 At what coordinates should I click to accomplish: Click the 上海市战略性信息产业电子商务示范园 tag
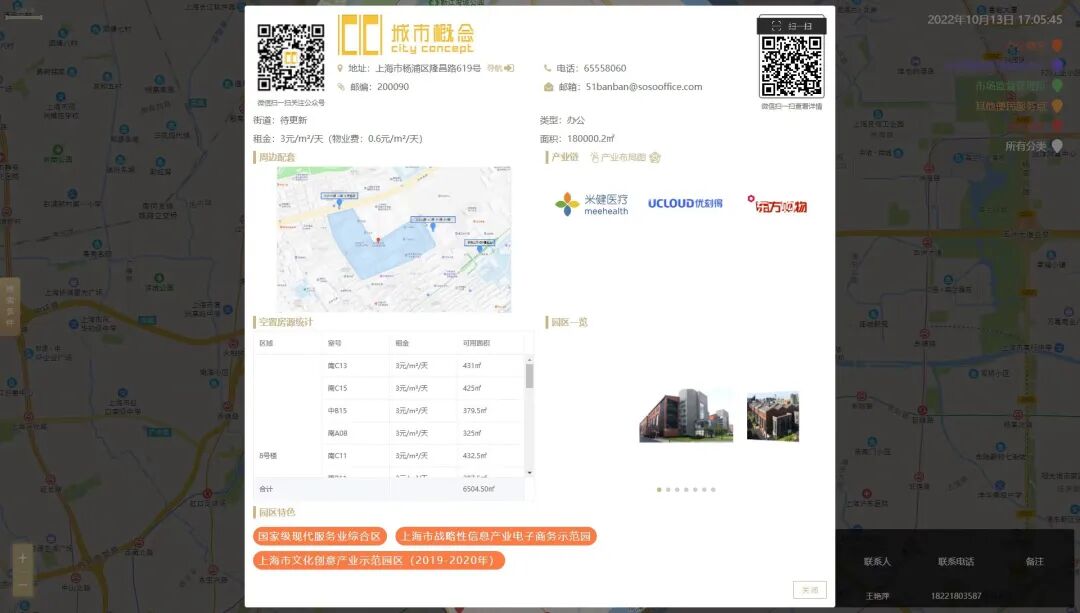[496, 536]
